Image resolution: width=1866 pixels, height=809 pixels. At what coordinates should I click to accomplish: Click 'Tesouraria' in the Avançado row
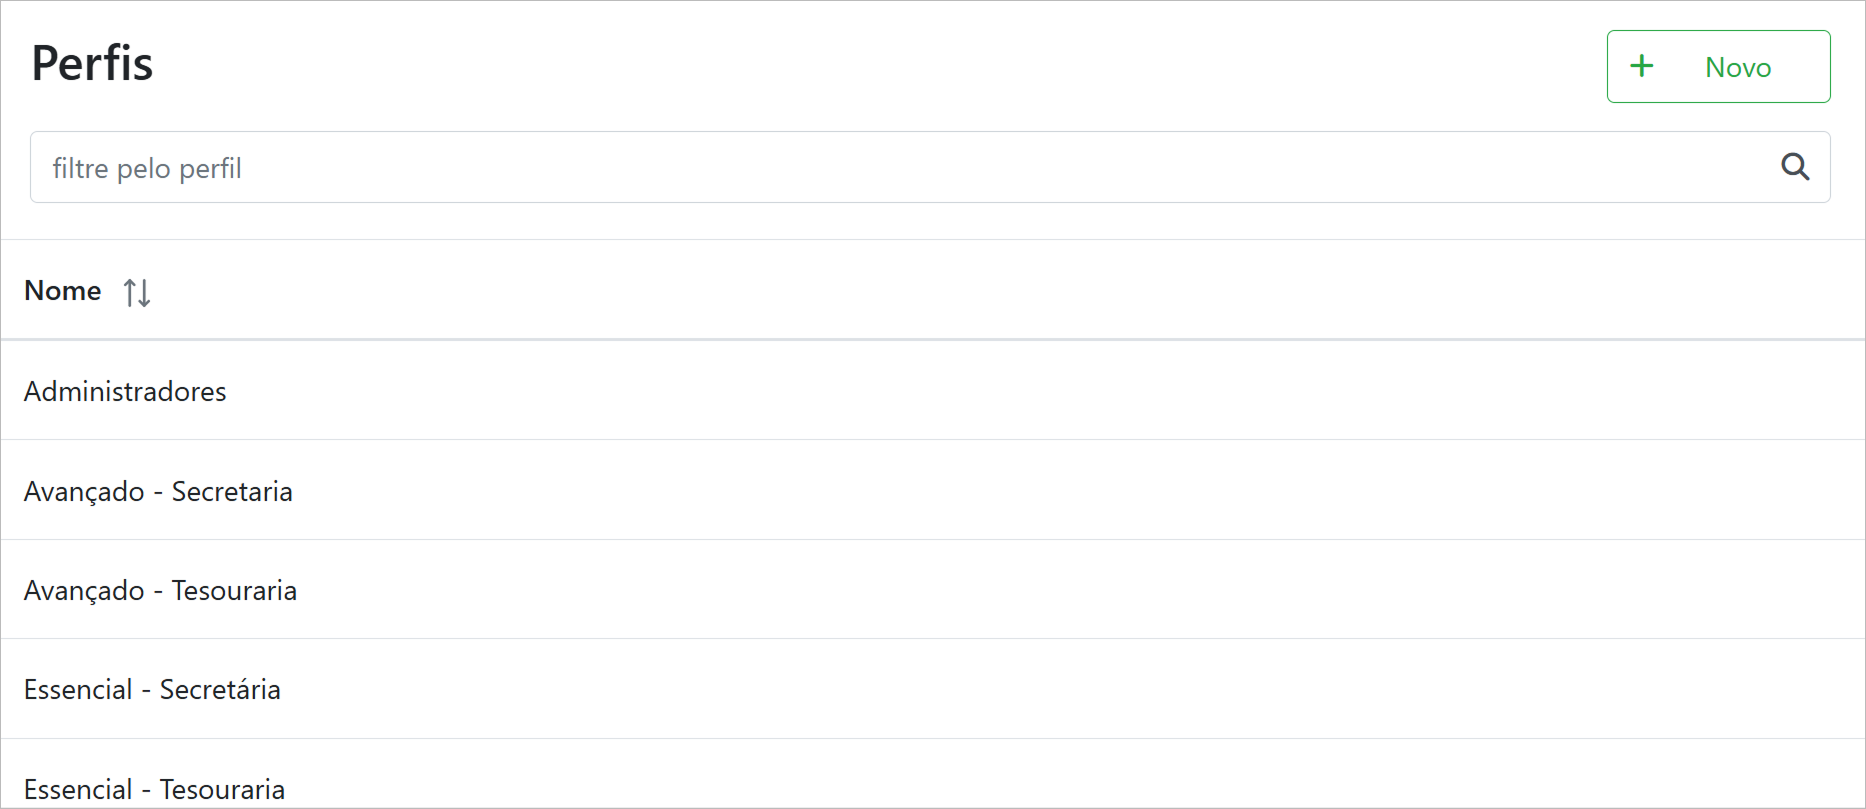click(x=234, y=590)
